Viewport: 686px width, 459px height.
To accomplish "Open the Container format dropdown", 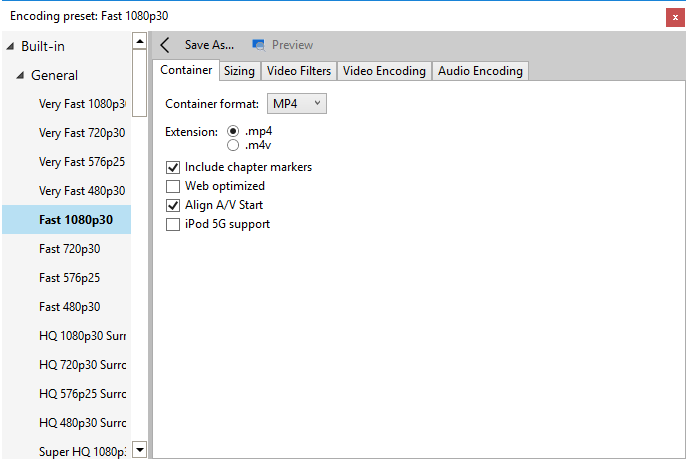I will click(x=297, y=104).
